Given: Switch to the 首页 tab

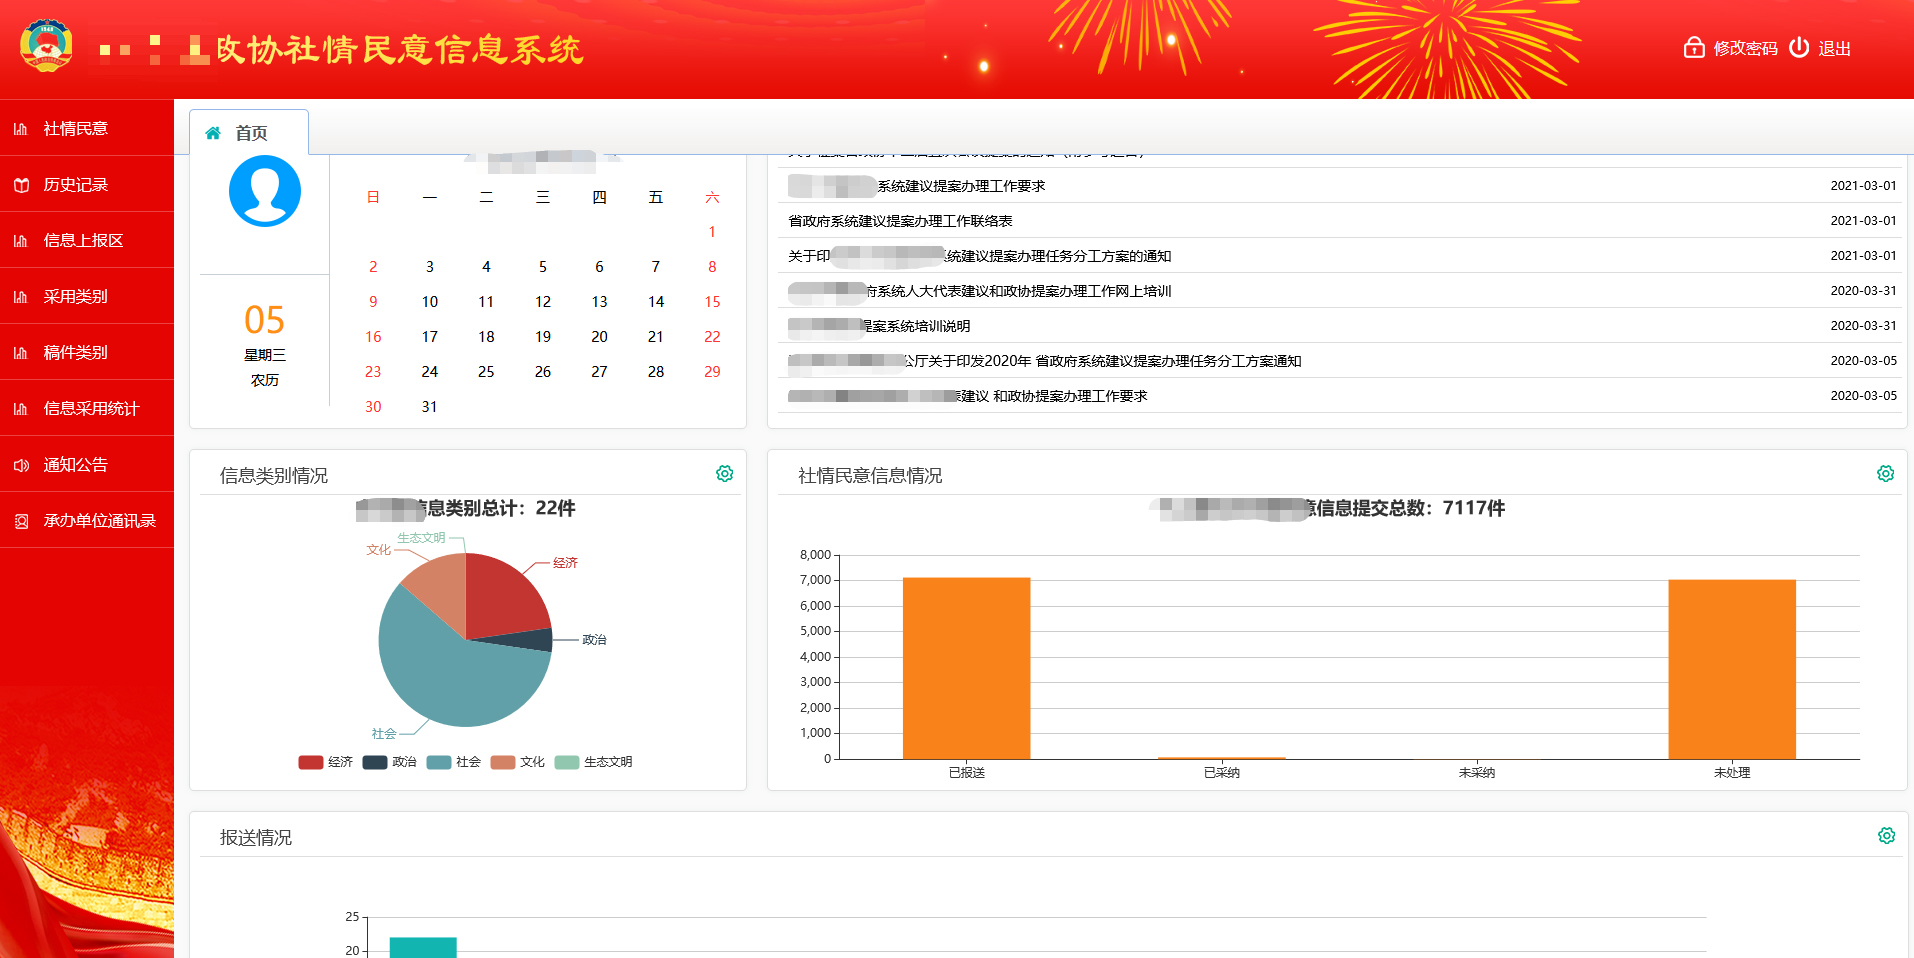Looking at the screenshot, I should coord(249,133).
